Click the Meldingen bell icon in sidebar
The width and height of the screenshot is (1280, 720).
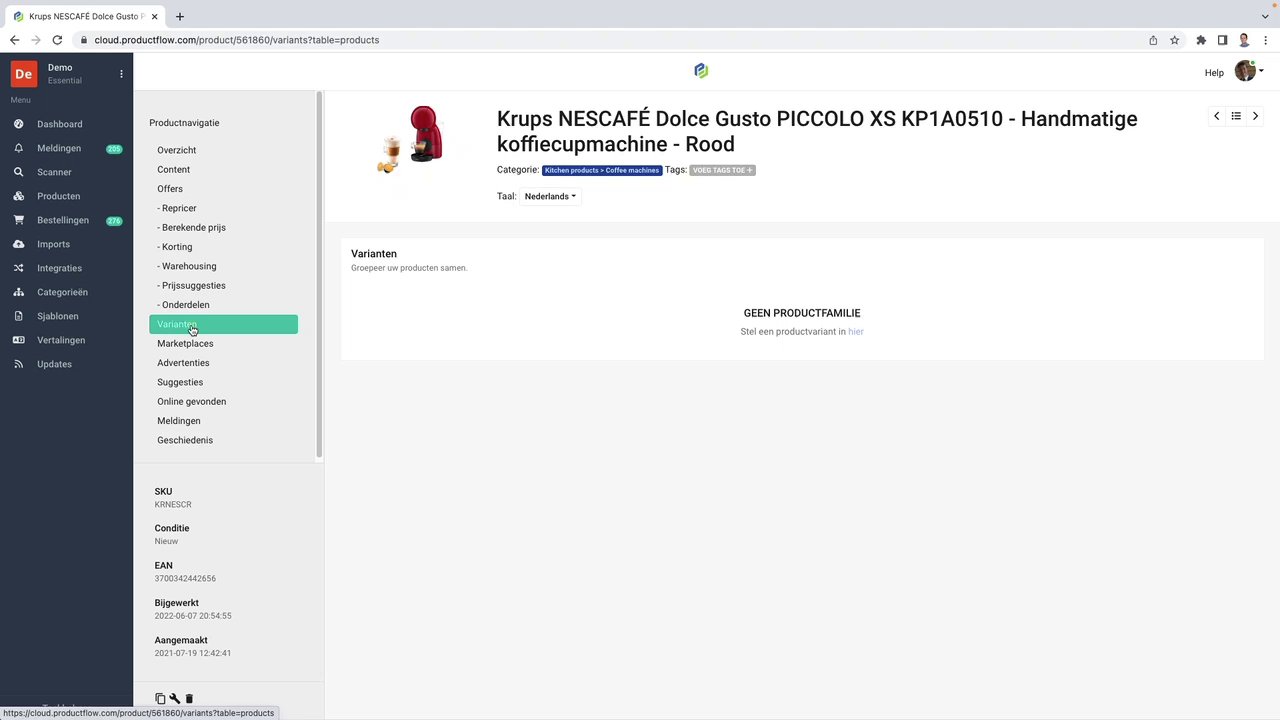point(18,148)
